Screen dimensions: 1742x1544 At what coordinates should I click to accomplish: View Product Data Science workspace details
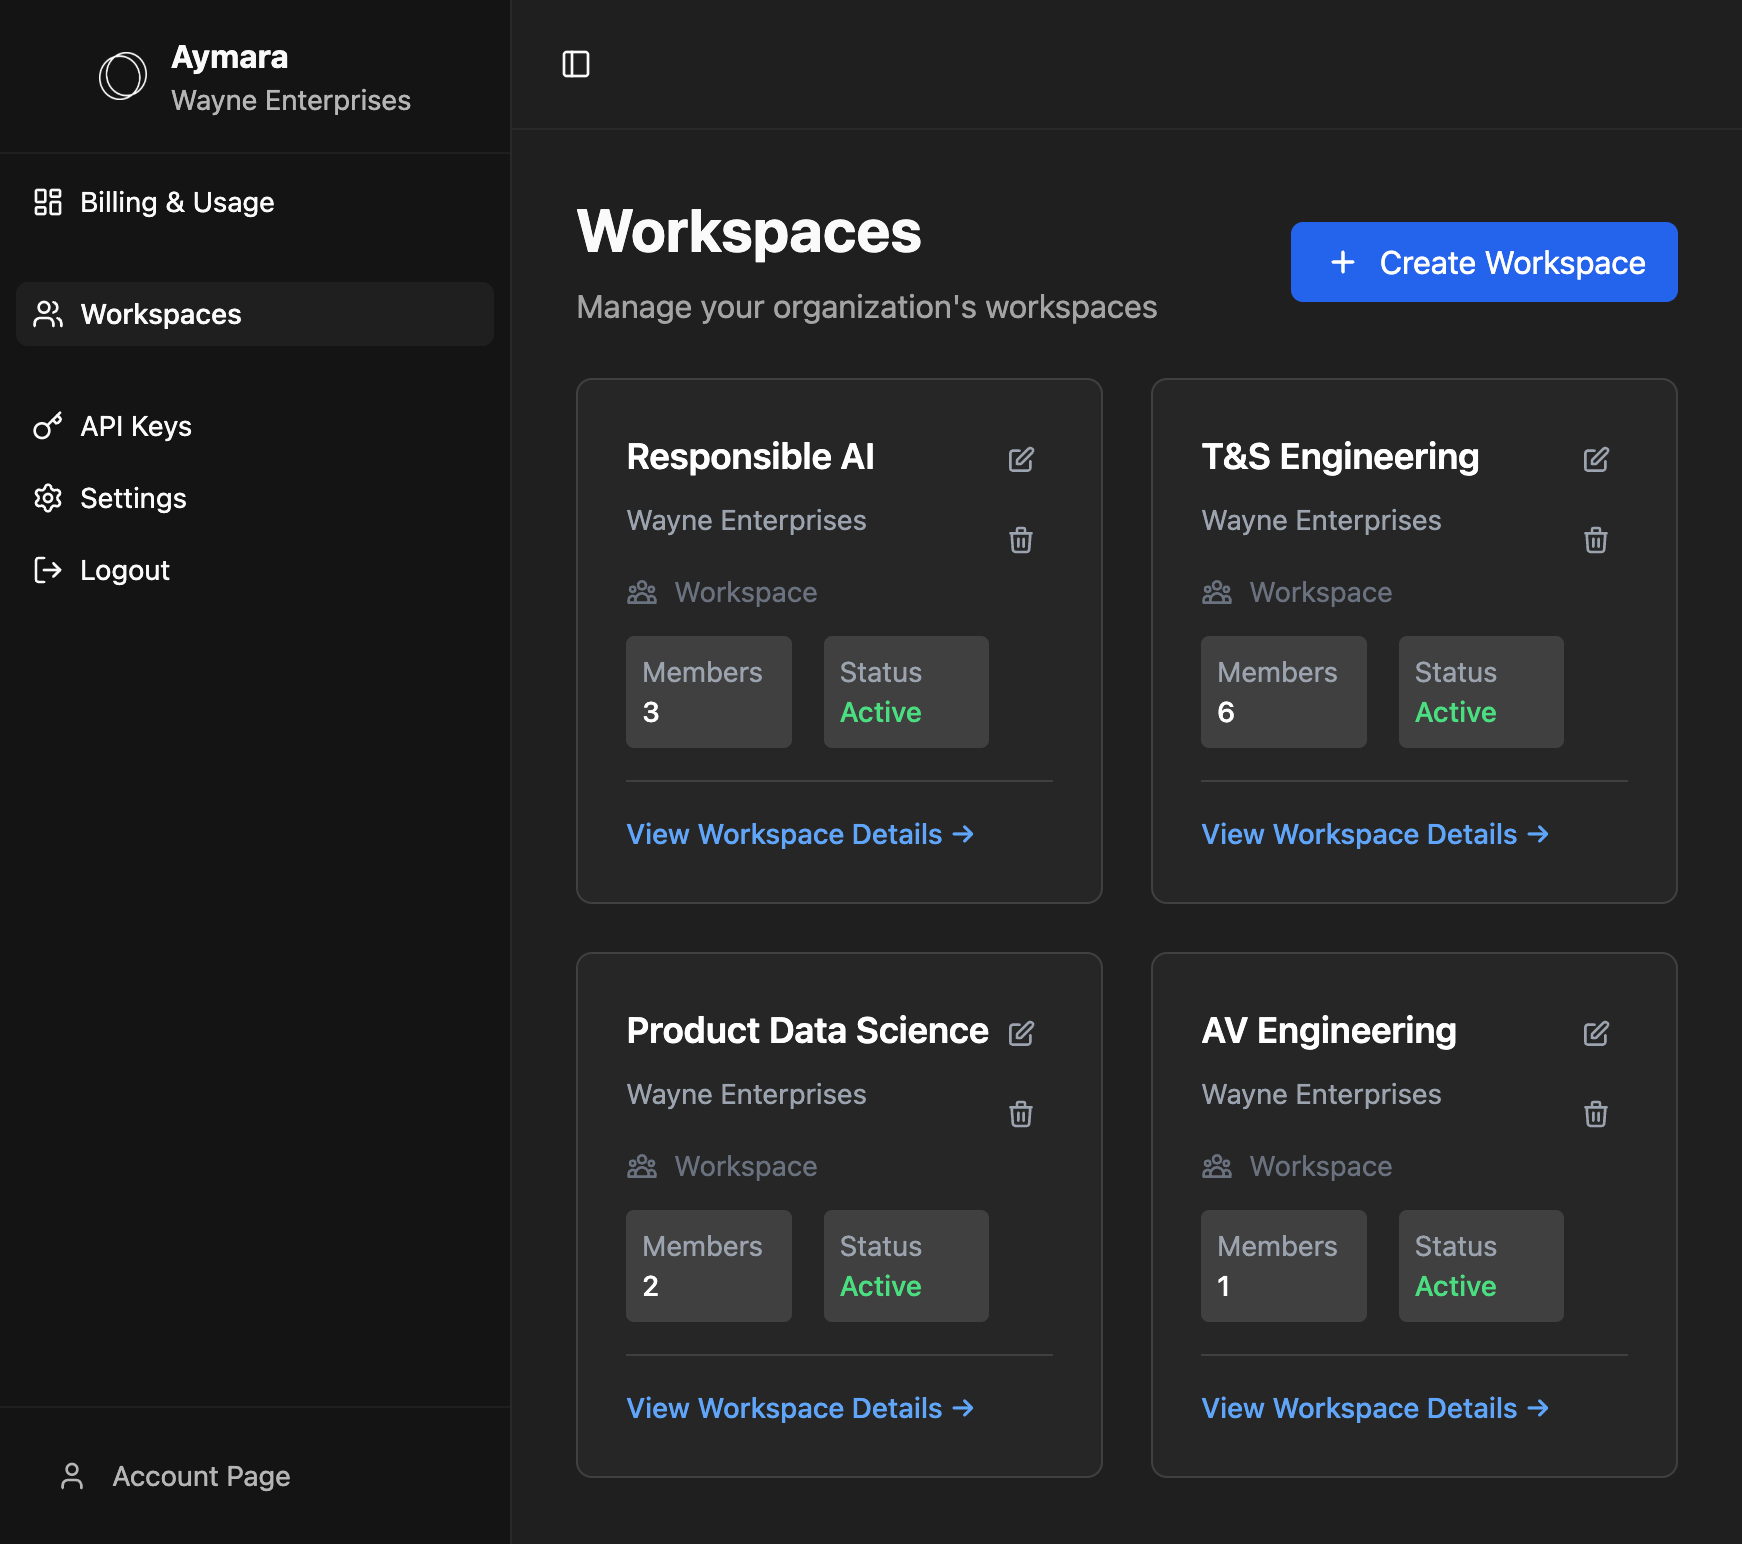pyautogui.click(x=800, y=1408)
